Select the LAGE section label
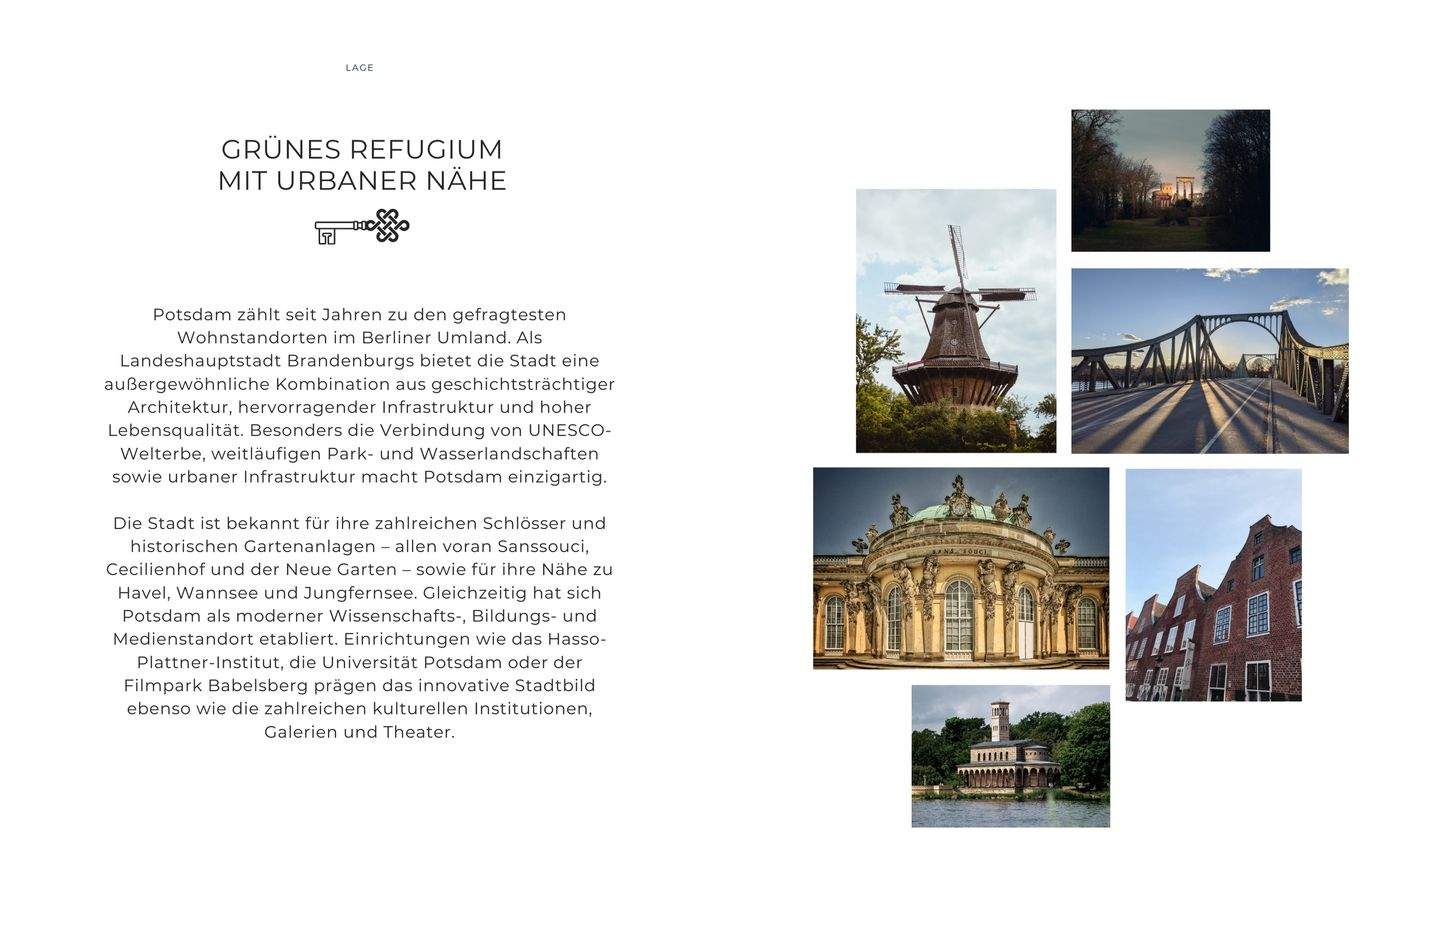1440x938 pixels. click(x=359, y=68)
